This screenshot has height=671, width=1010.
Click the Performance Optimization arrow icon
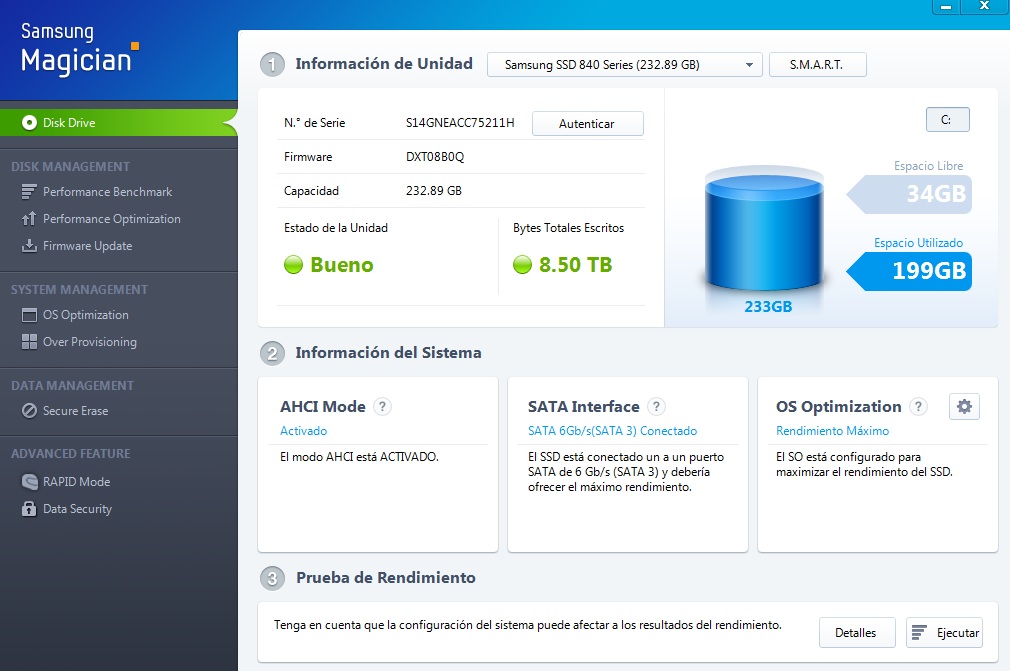coord(29,219)
